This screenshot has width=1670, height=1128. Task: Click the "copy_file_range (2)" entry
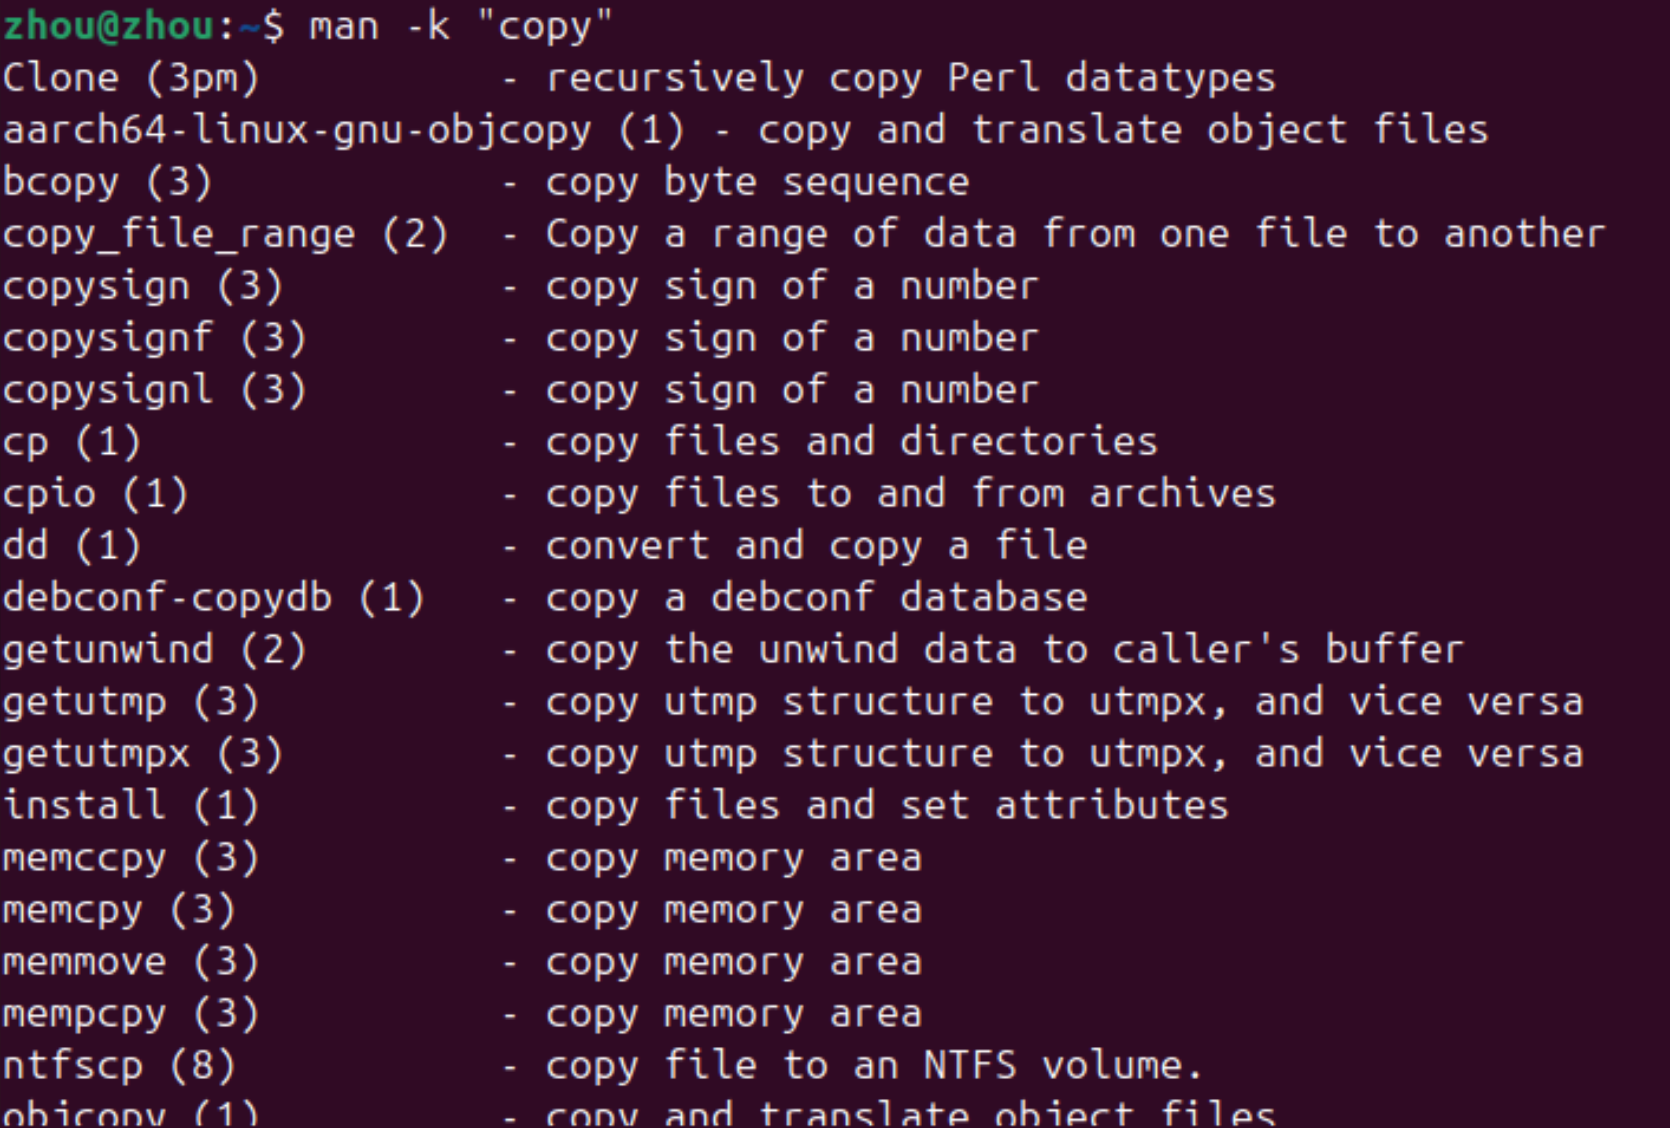pyautogui.click(x=225, y=234)
